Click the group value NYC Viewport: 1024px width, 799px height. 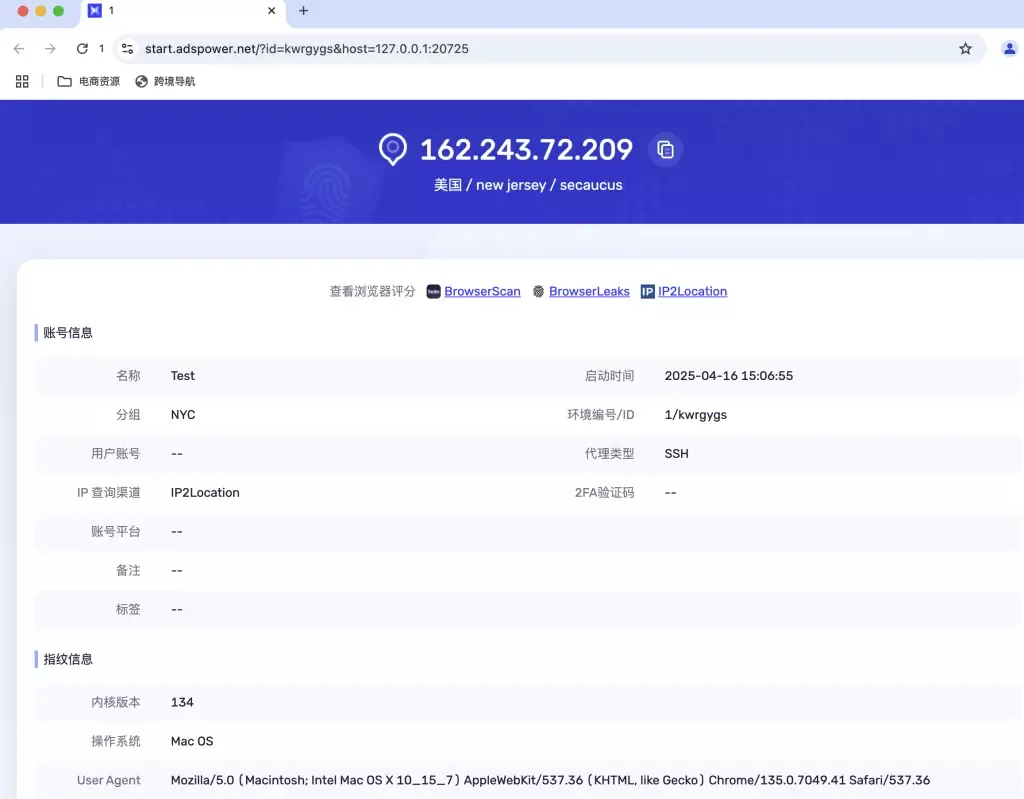(x=183, y=415)
